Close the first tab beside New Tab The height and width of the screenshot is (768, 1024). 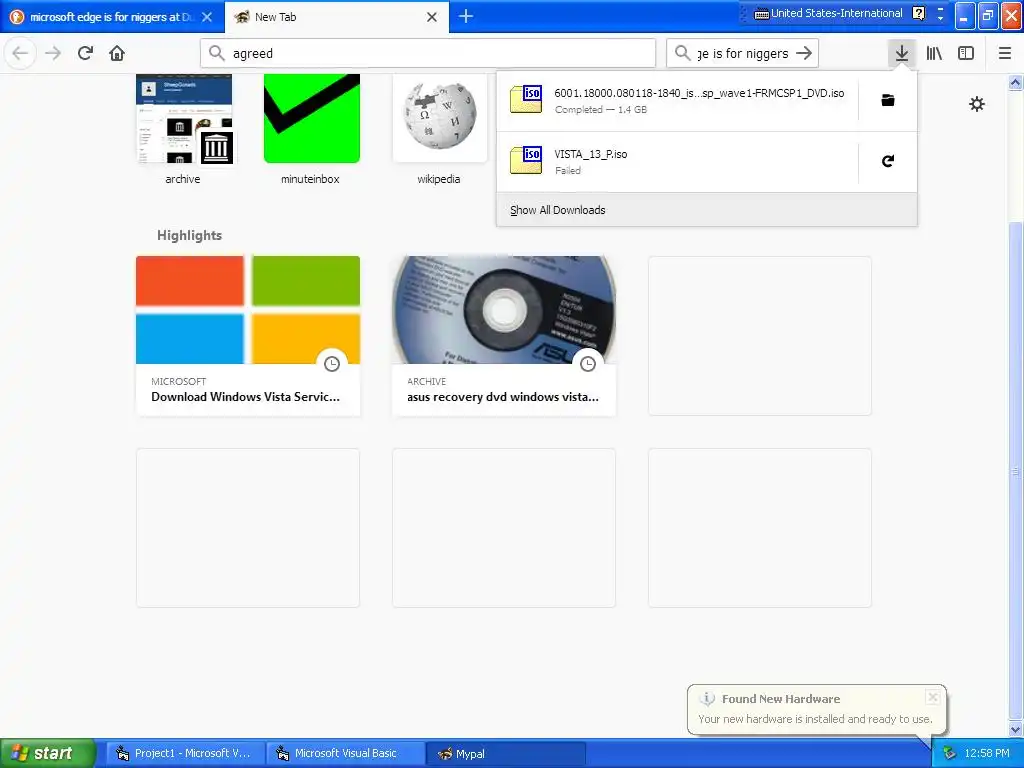click(207, 17)
